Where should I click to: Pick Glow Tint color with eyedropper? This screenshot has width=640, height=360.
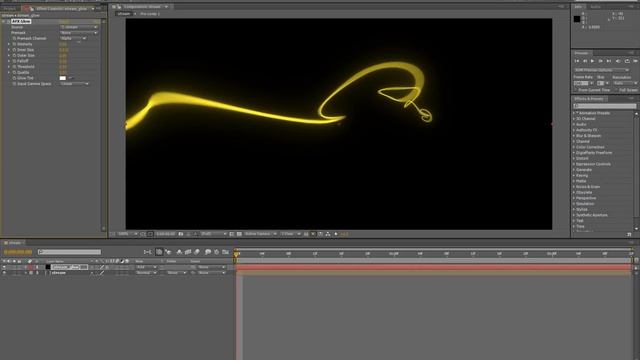pos(71,78)
